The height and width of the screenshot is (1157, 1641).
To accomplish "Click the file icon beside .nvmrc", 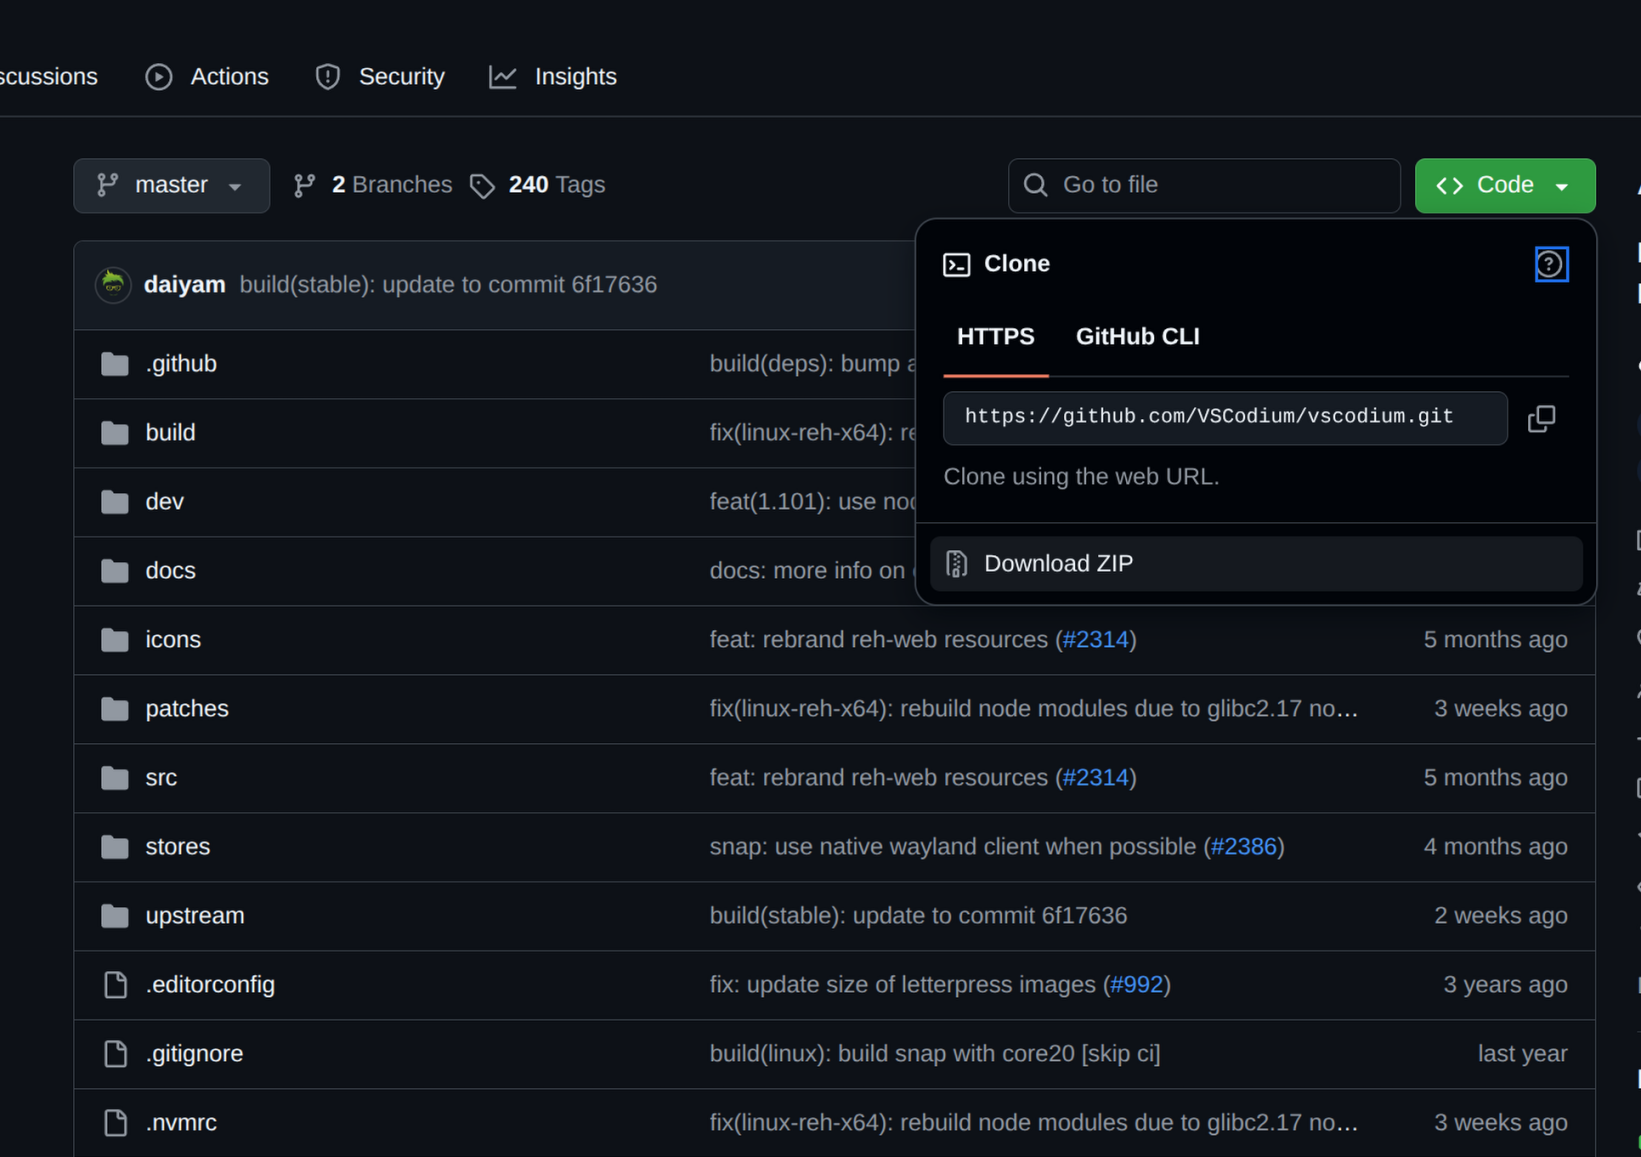I will pyautogui.click(x=116, y=1123).
